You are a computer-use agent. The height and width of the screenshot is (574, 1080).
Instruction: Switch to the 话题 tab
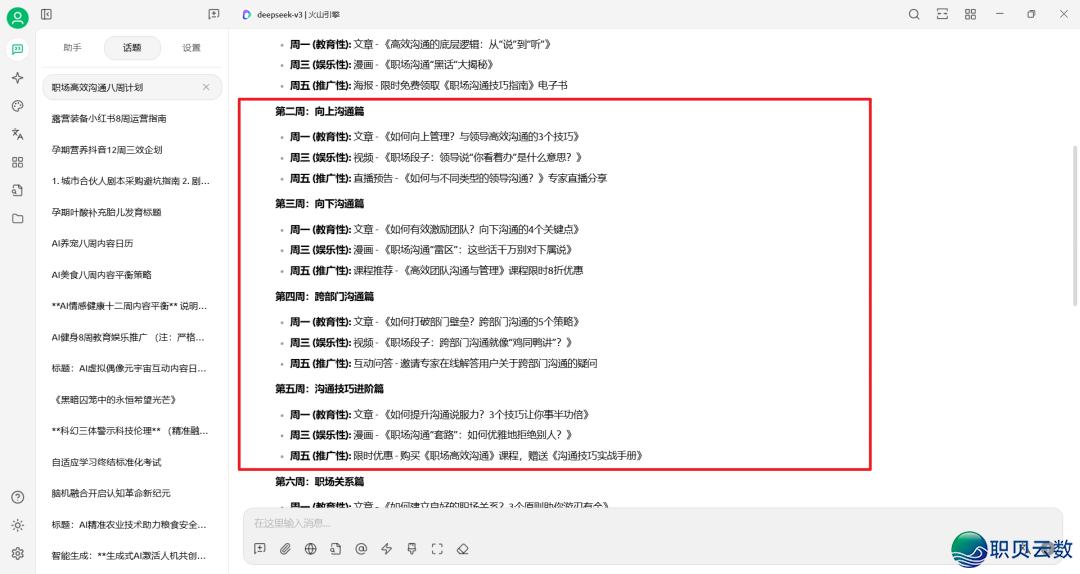click(x=132, y=48)
